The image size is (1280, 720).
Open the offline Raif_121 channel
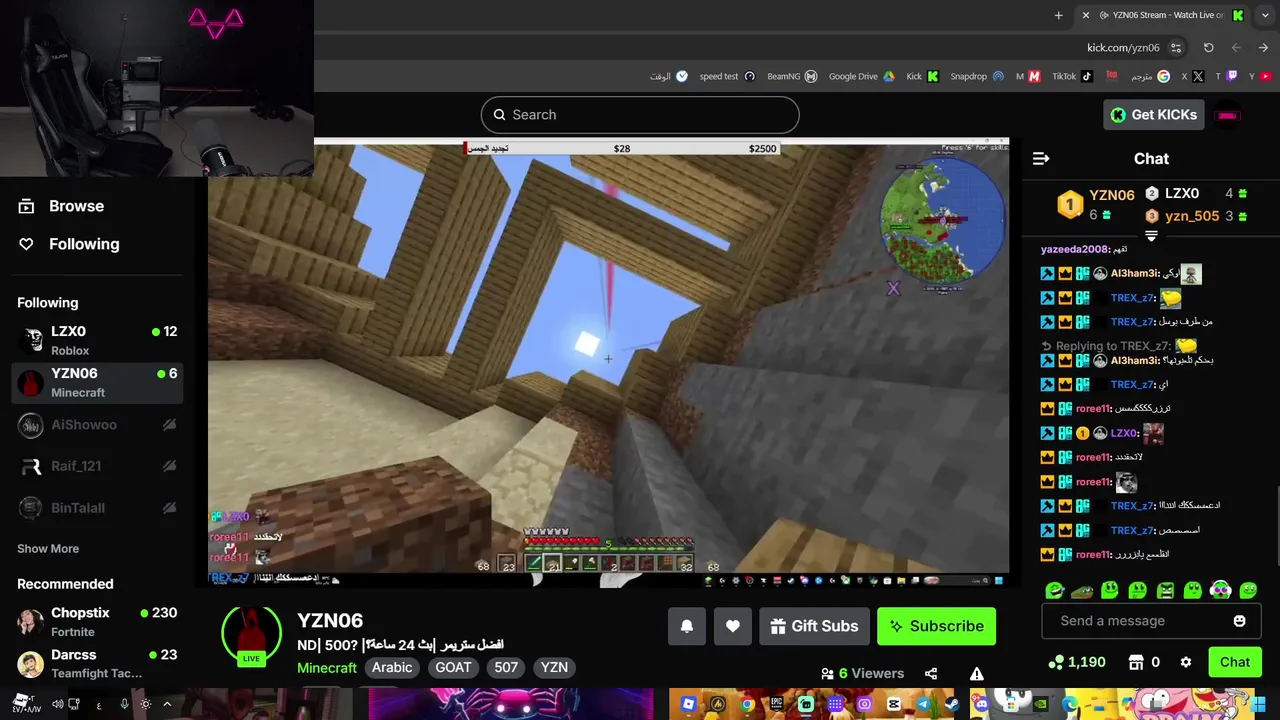click(x=98, y=466)
